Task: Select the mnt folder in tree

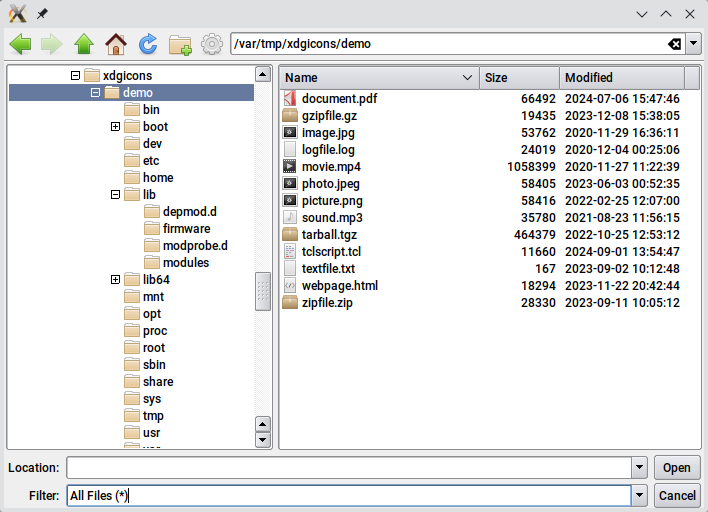Action: (144, 297)
